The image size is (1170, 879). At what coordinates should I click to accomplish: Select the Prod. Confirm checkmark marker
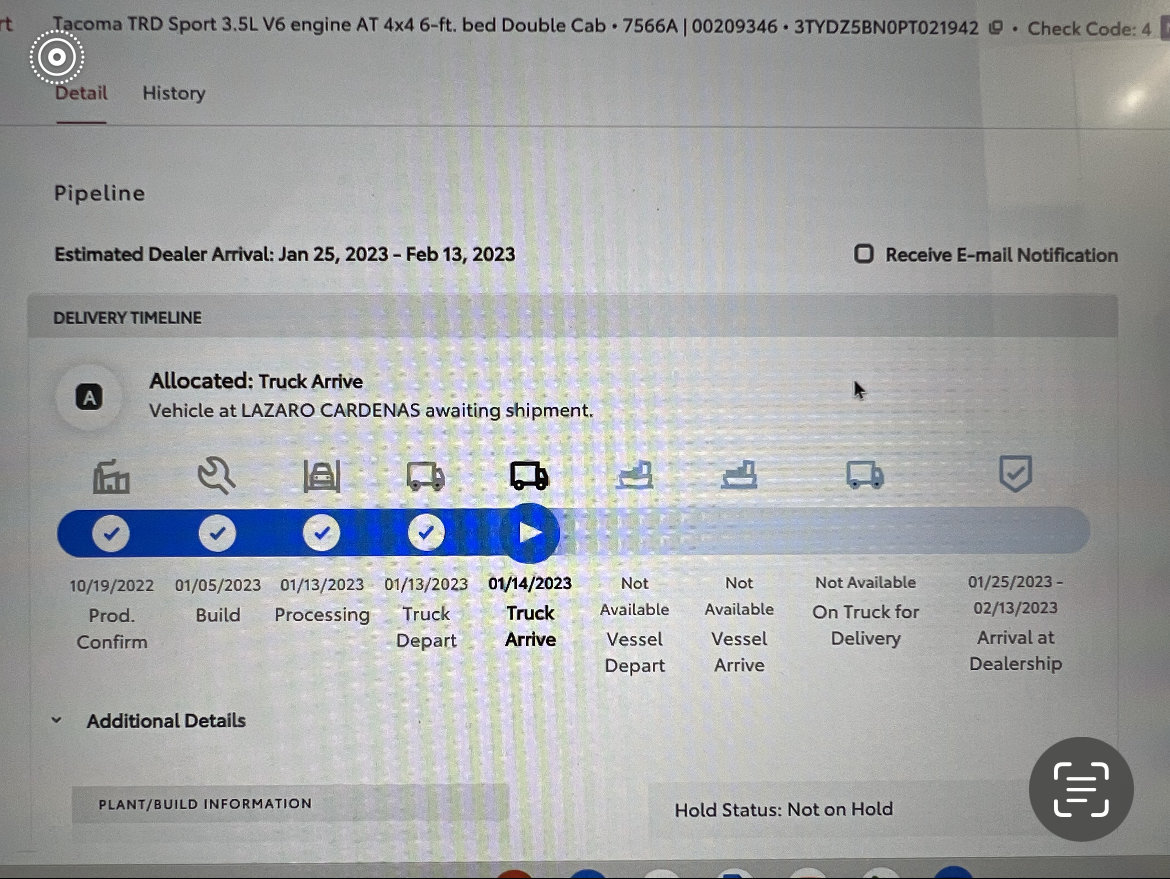(111, 534)
